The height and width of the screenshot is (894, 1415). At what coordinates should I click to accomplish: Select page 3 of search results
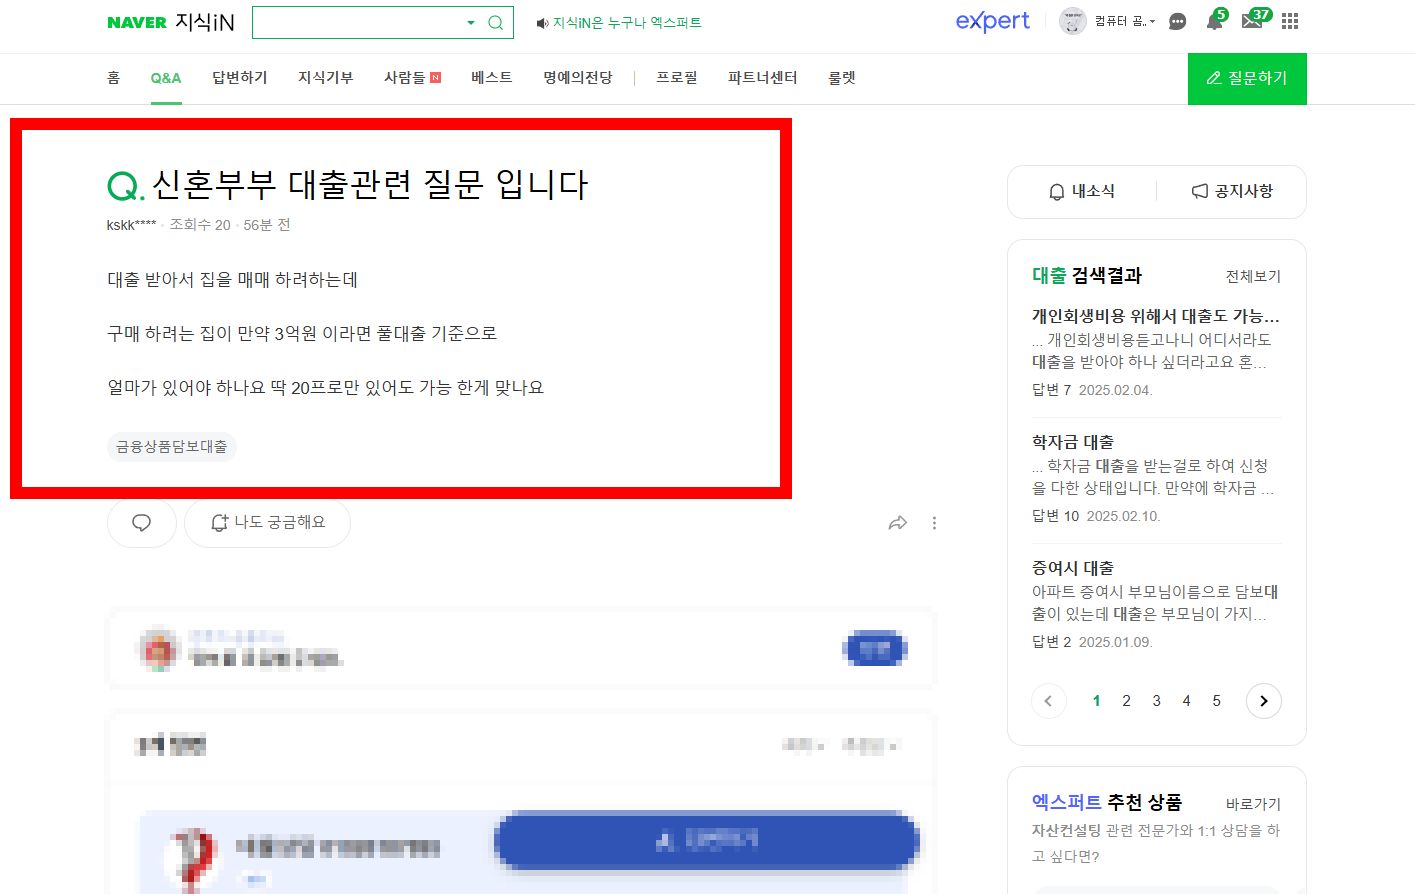pos(1157,701)
